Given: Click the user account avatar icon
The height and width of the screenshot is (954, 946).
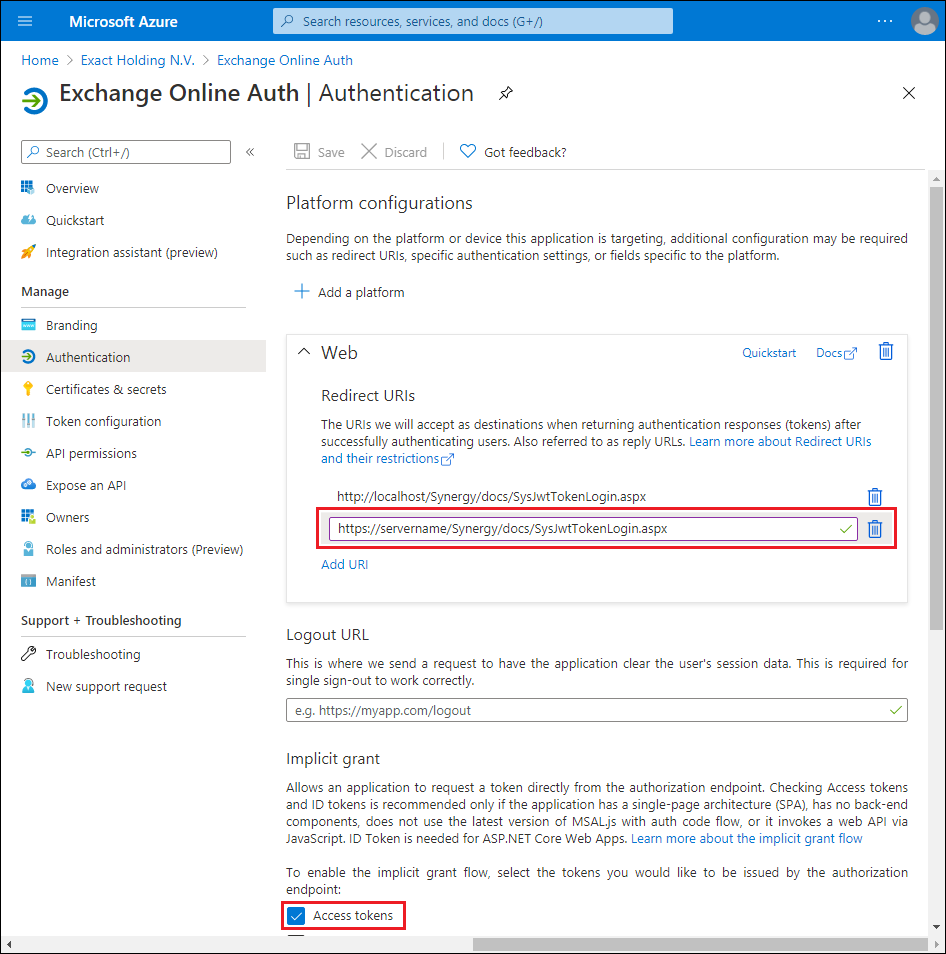Looking at the screenshot, I should [x=924, y=21].
